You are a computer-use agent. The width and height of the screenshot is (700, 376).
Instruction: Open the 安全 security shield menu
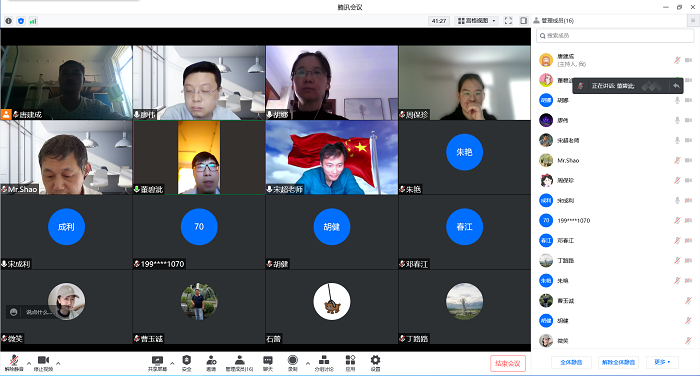click(187, 363)
